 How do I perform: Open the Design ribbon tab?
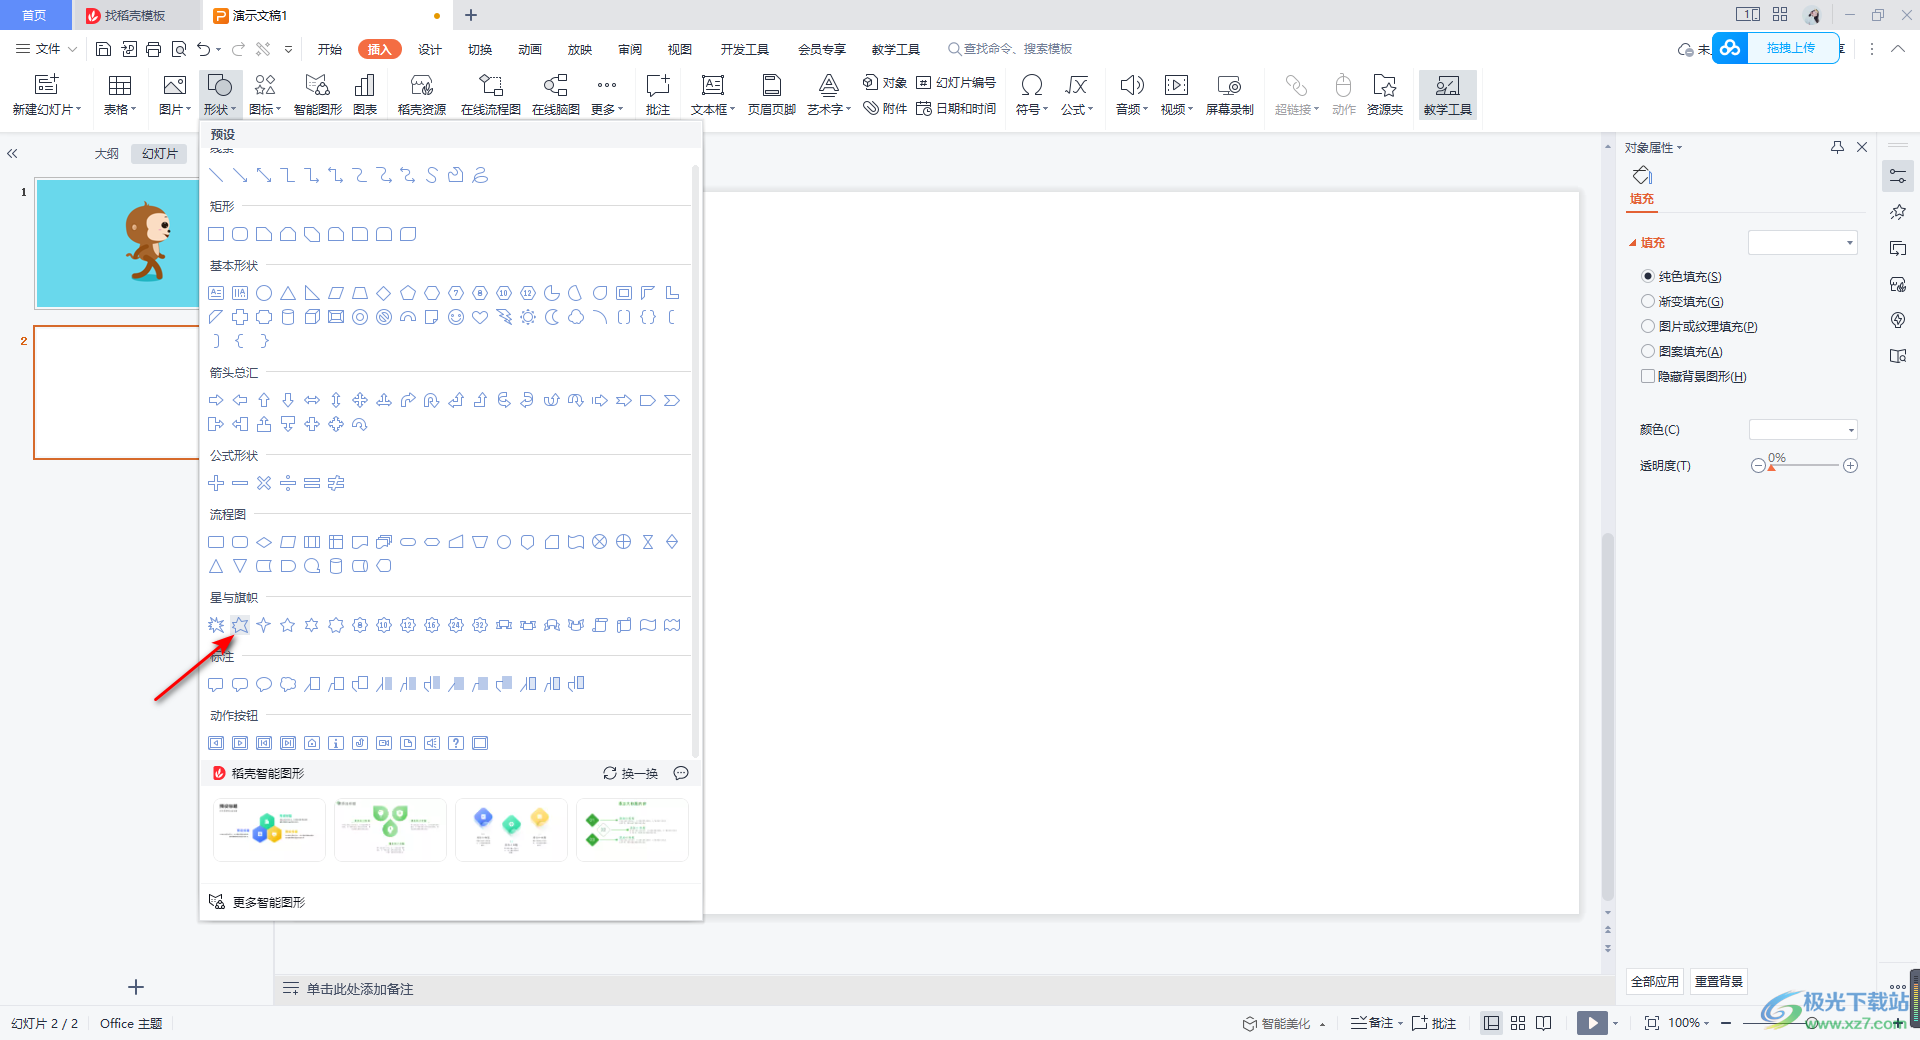coord(430,49)
